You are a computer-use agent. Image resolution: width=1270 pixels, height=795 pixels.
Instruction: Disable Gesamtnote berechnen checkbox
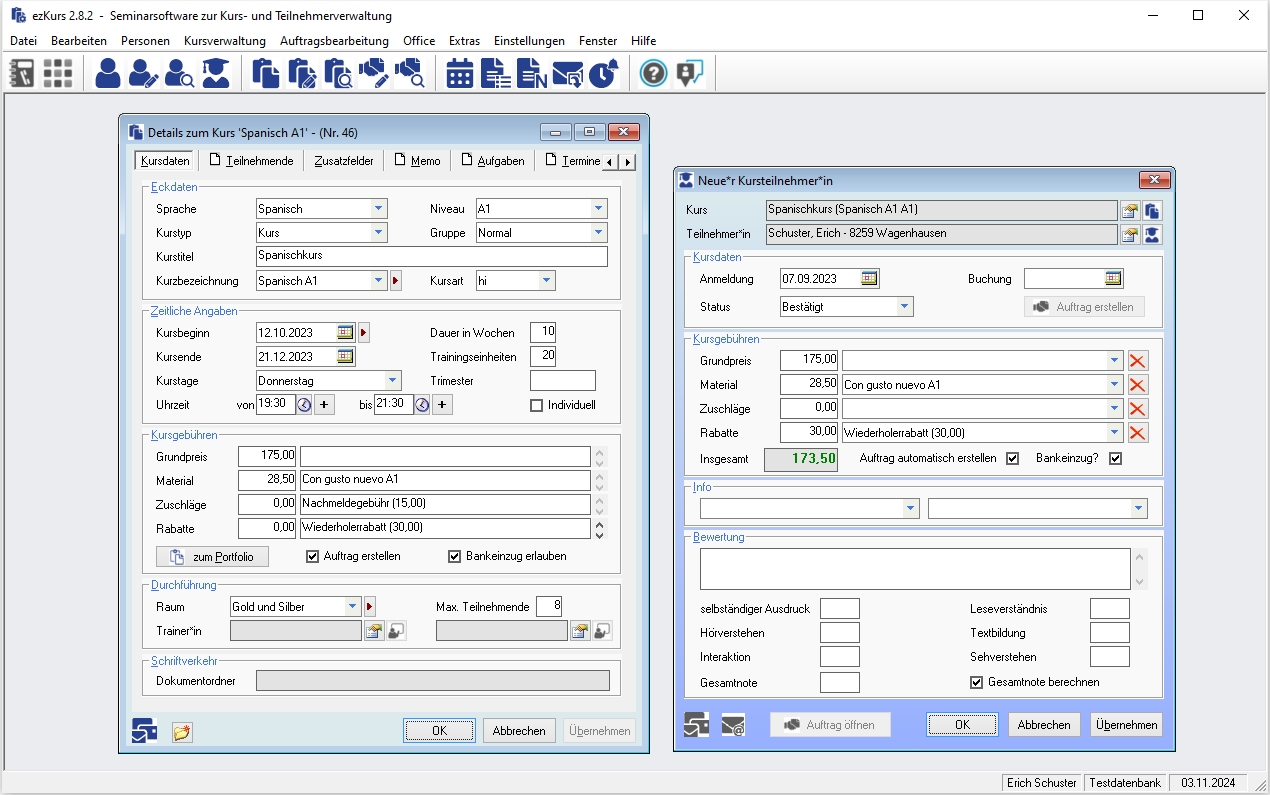pos(976,682)
